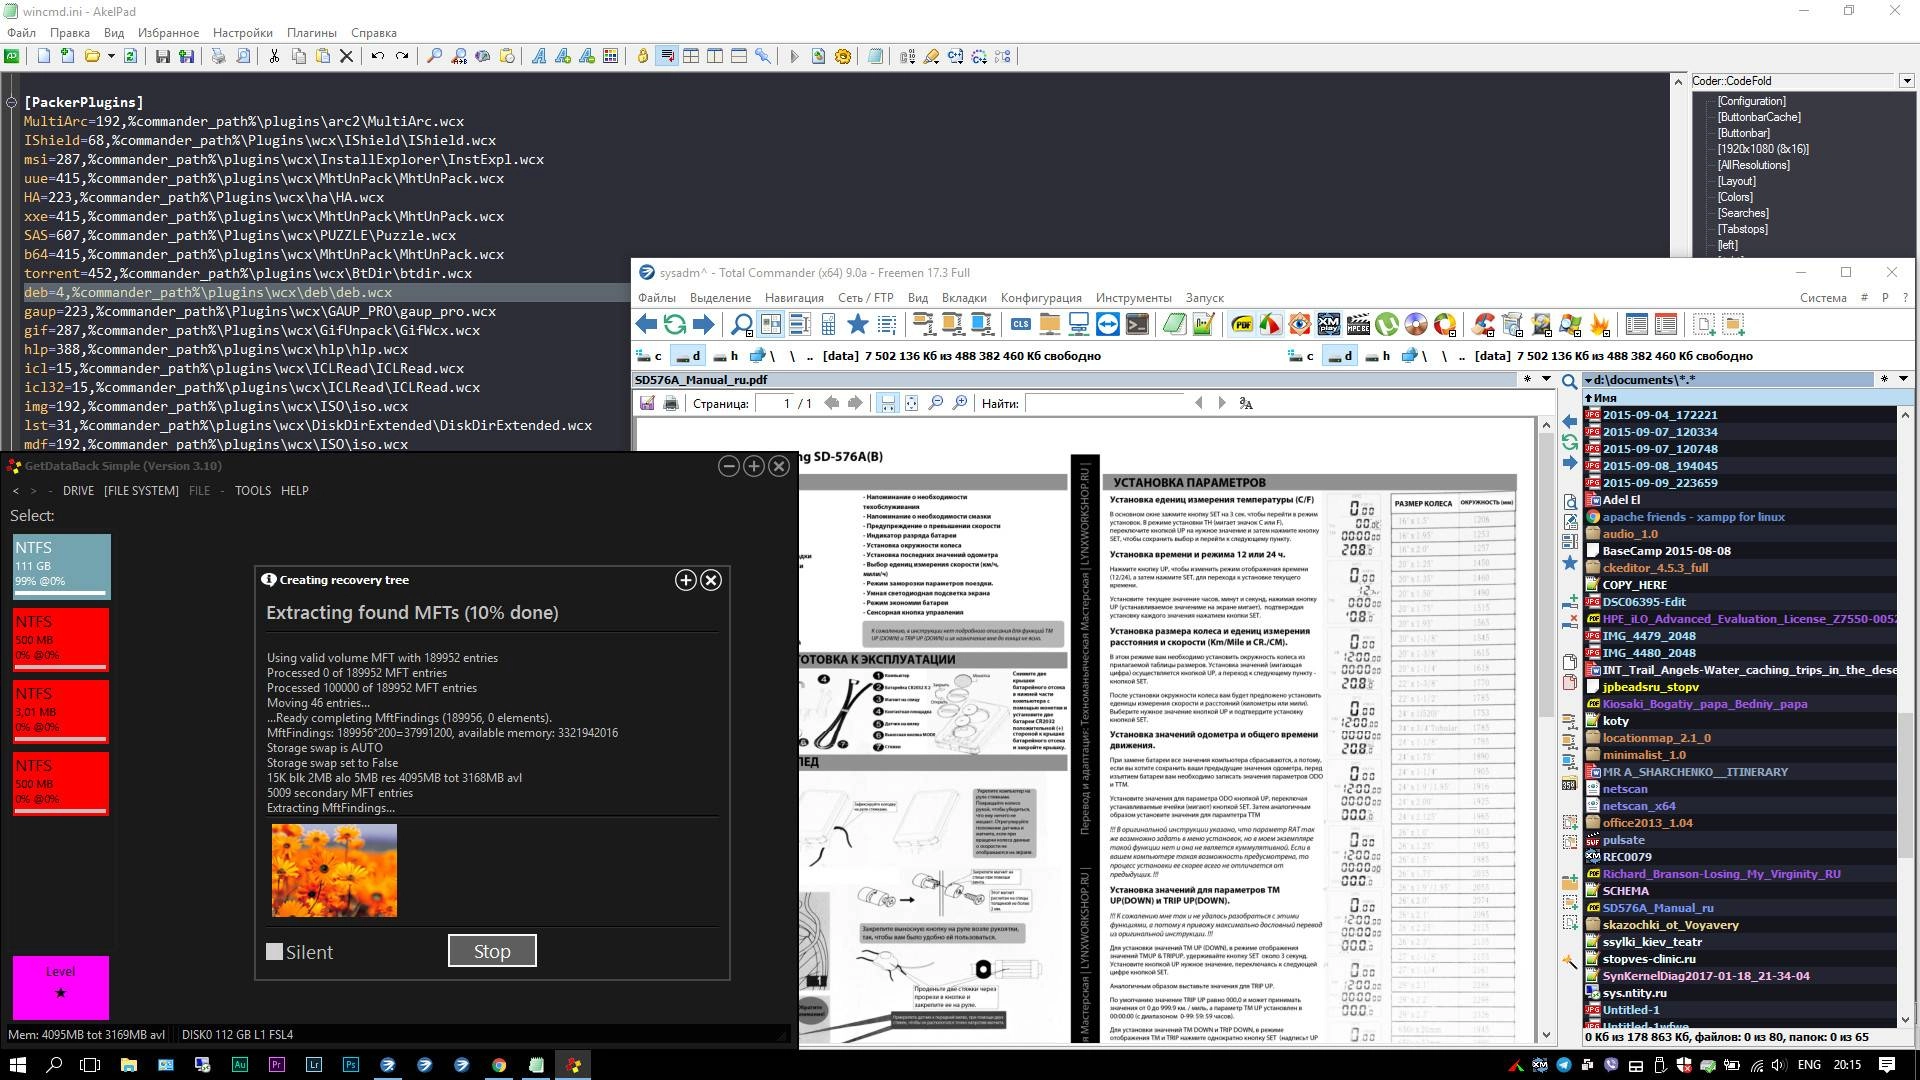This screenshot has width=1920, height=1080.
Task: Toggle fit-width view in PDF viewer toolbar
Action: click(887, 403)
